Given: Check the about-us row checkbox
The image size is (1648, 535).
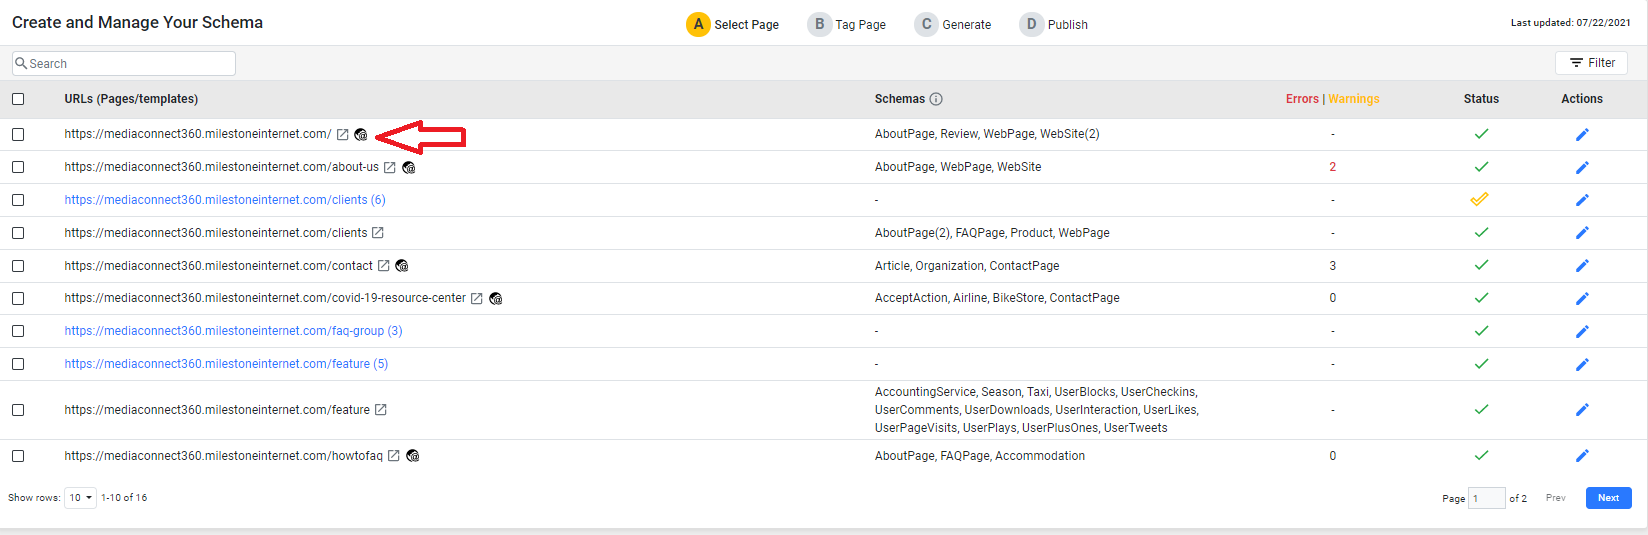Looking at the screenshot, I should pyautogui.click(x=18, y=167).
